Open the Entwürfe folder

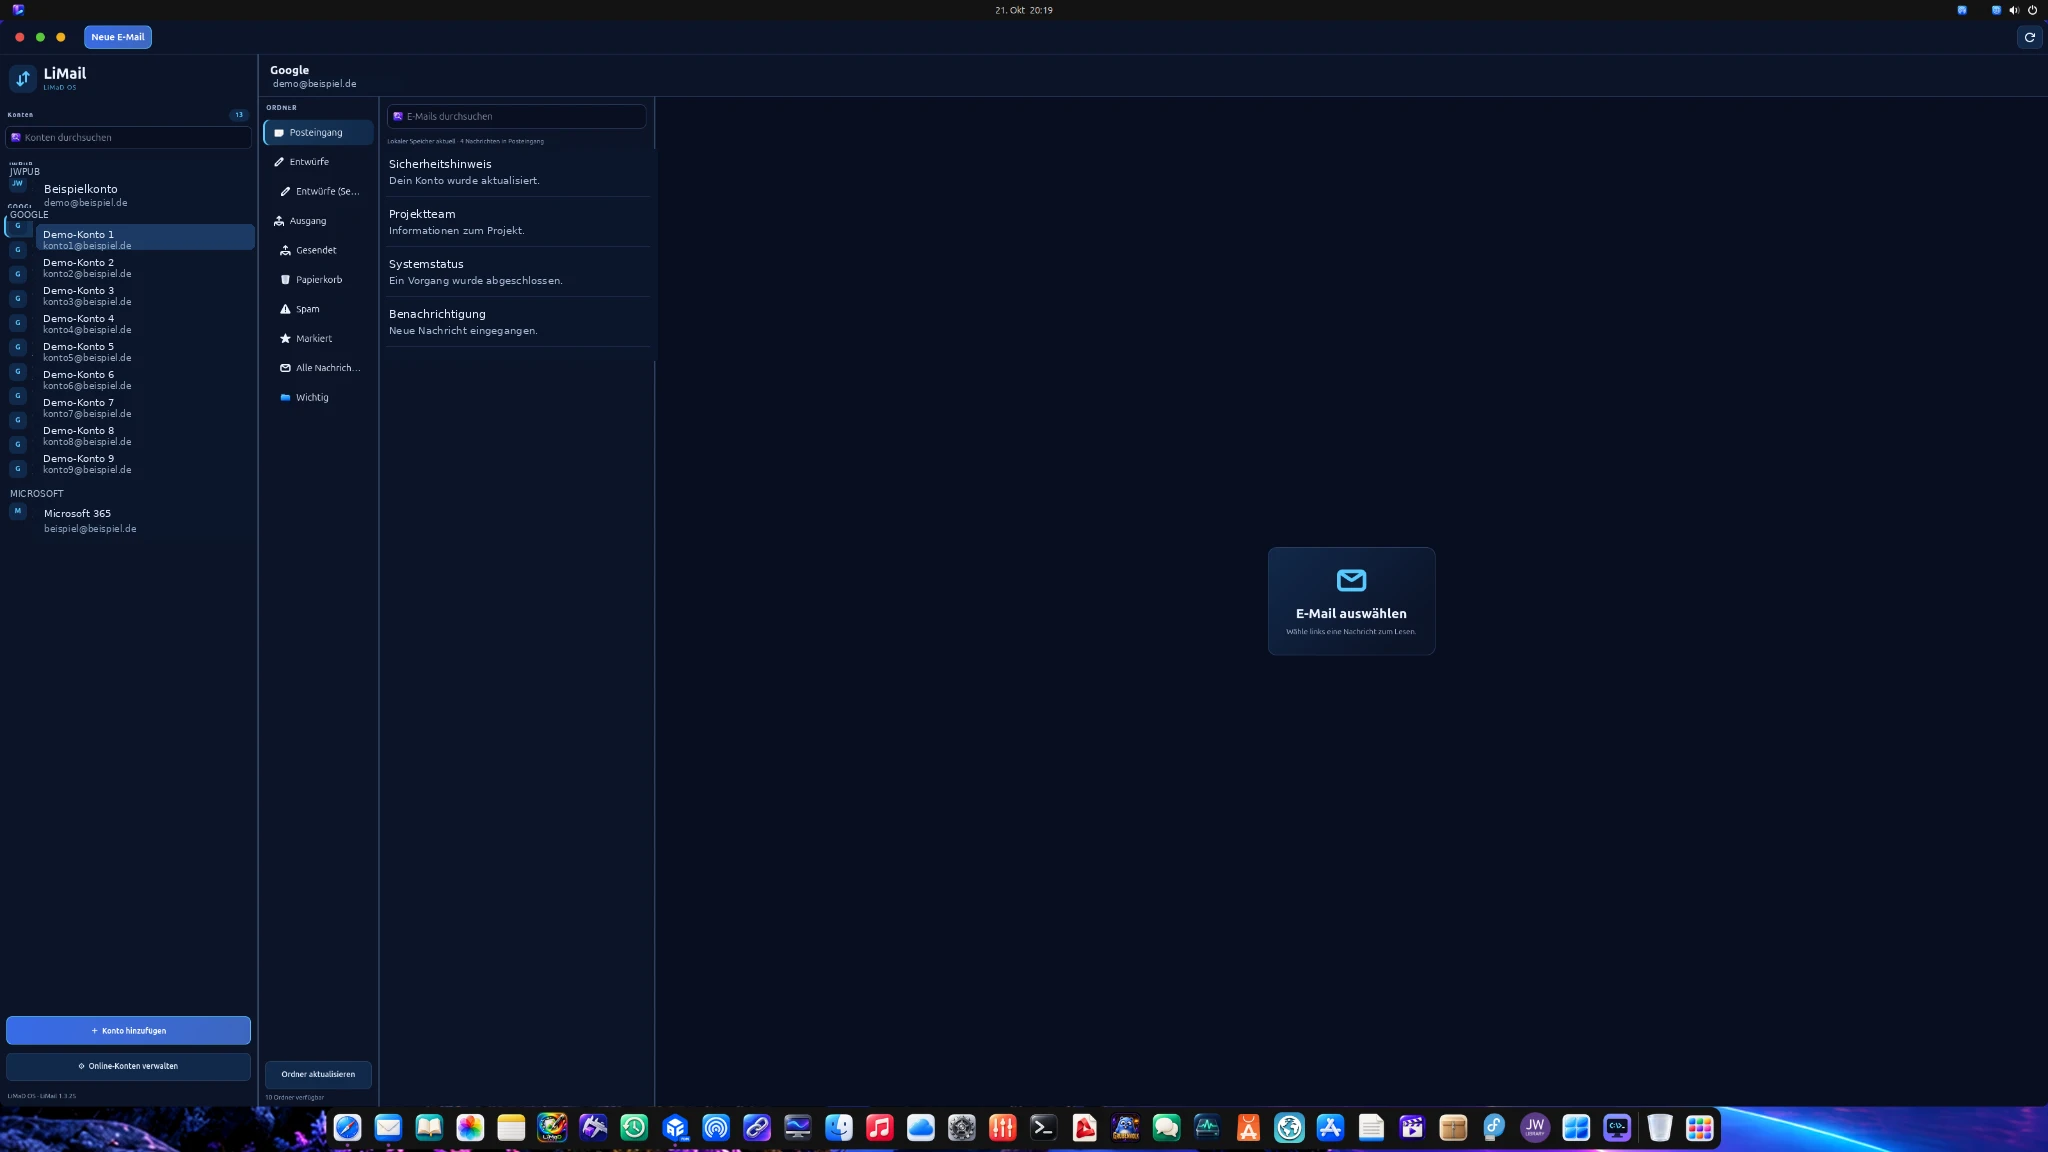pos(318,162)
